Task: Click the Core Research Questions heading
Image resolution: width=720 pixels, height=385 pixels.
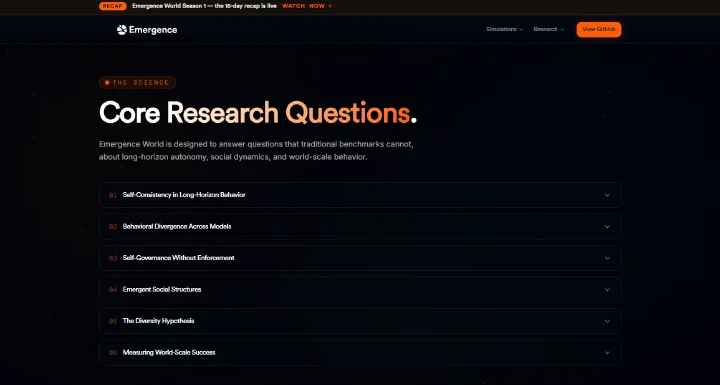Action: pyautogui.click(x=258, y=113)
